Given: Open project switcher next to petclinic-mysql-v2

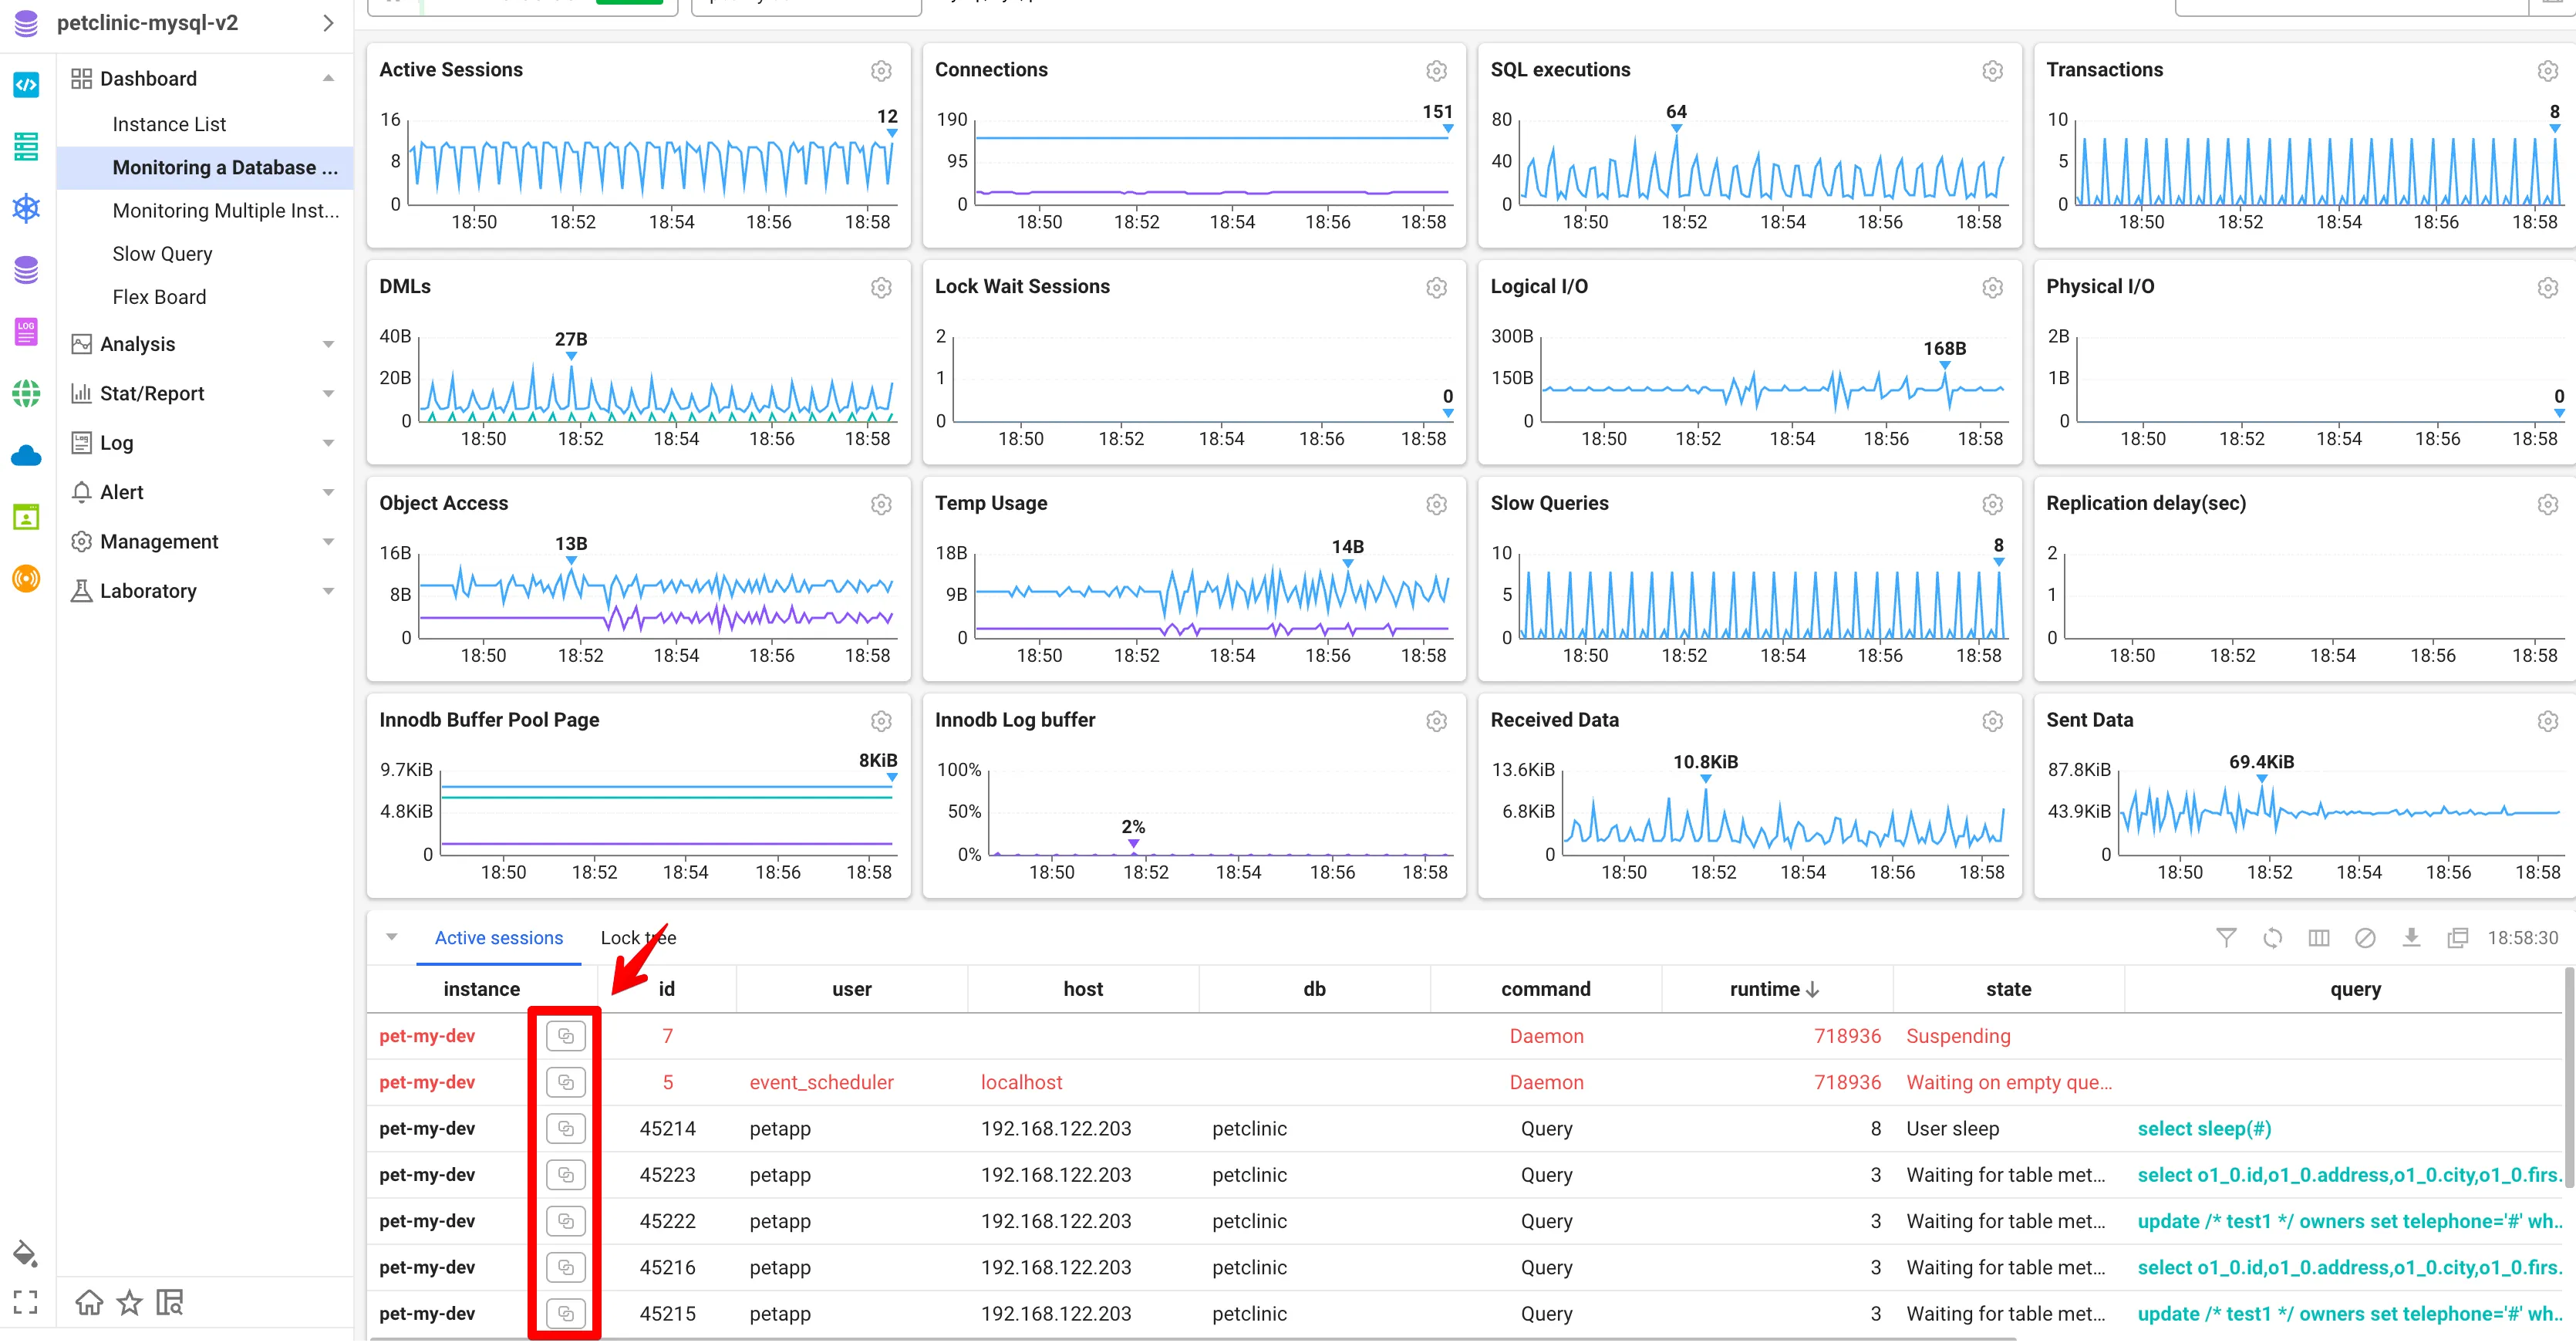Looking at the screenshot, I should [328, 23].
